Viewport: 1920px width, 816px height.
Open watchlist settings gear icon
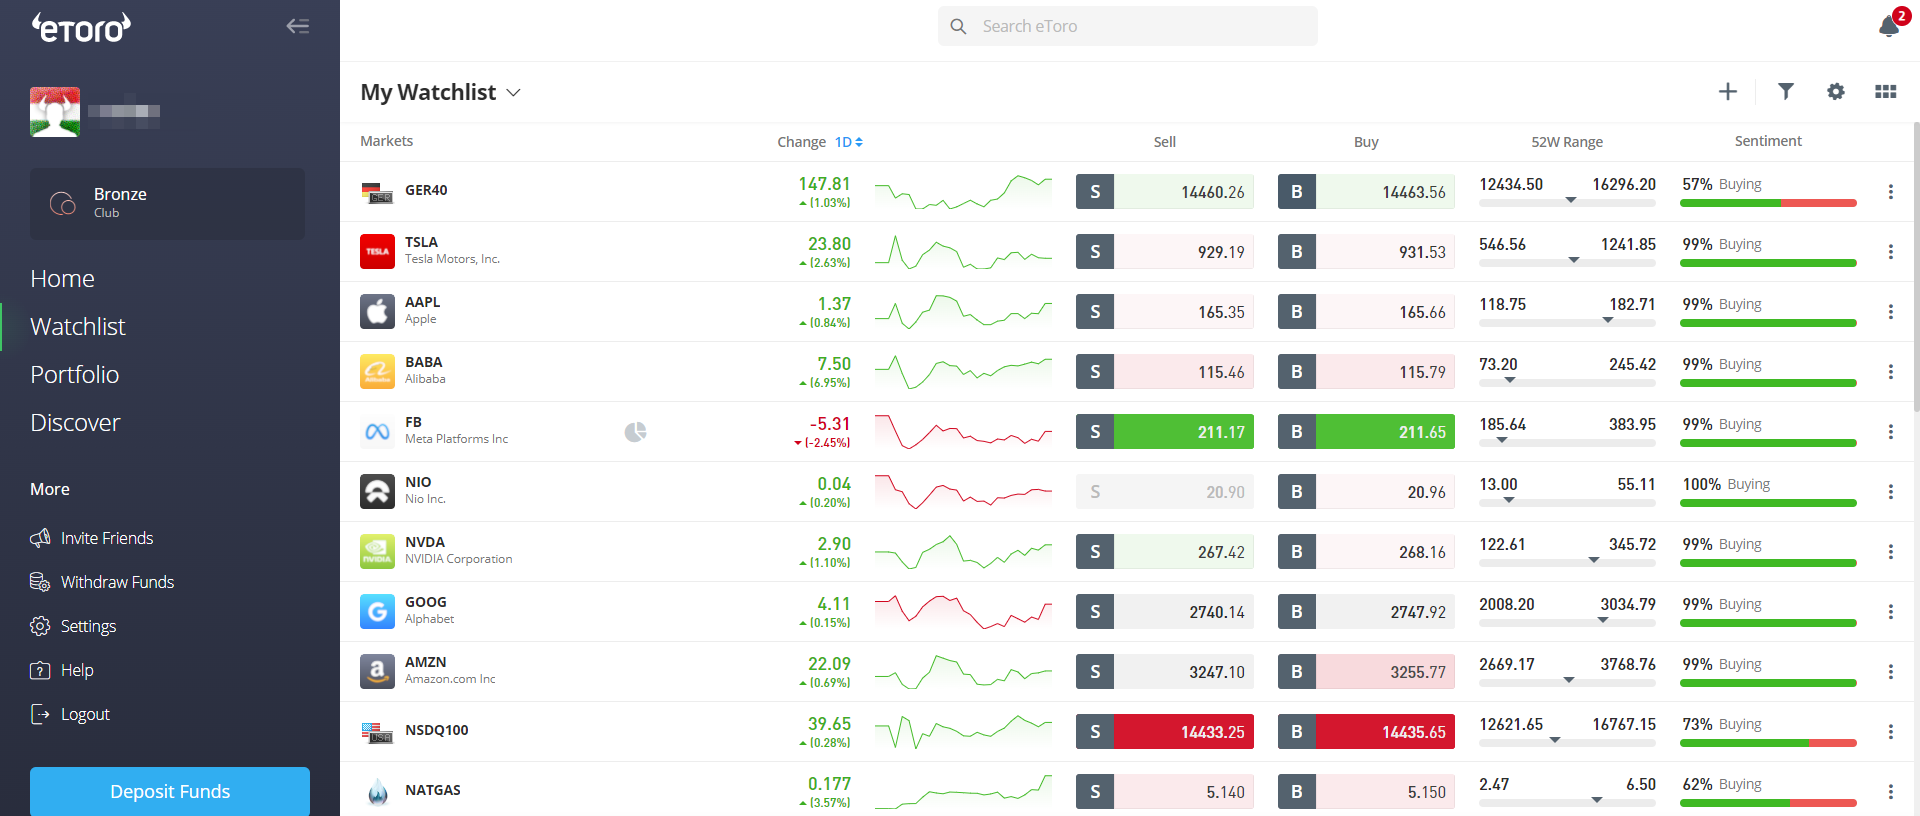1835,92
